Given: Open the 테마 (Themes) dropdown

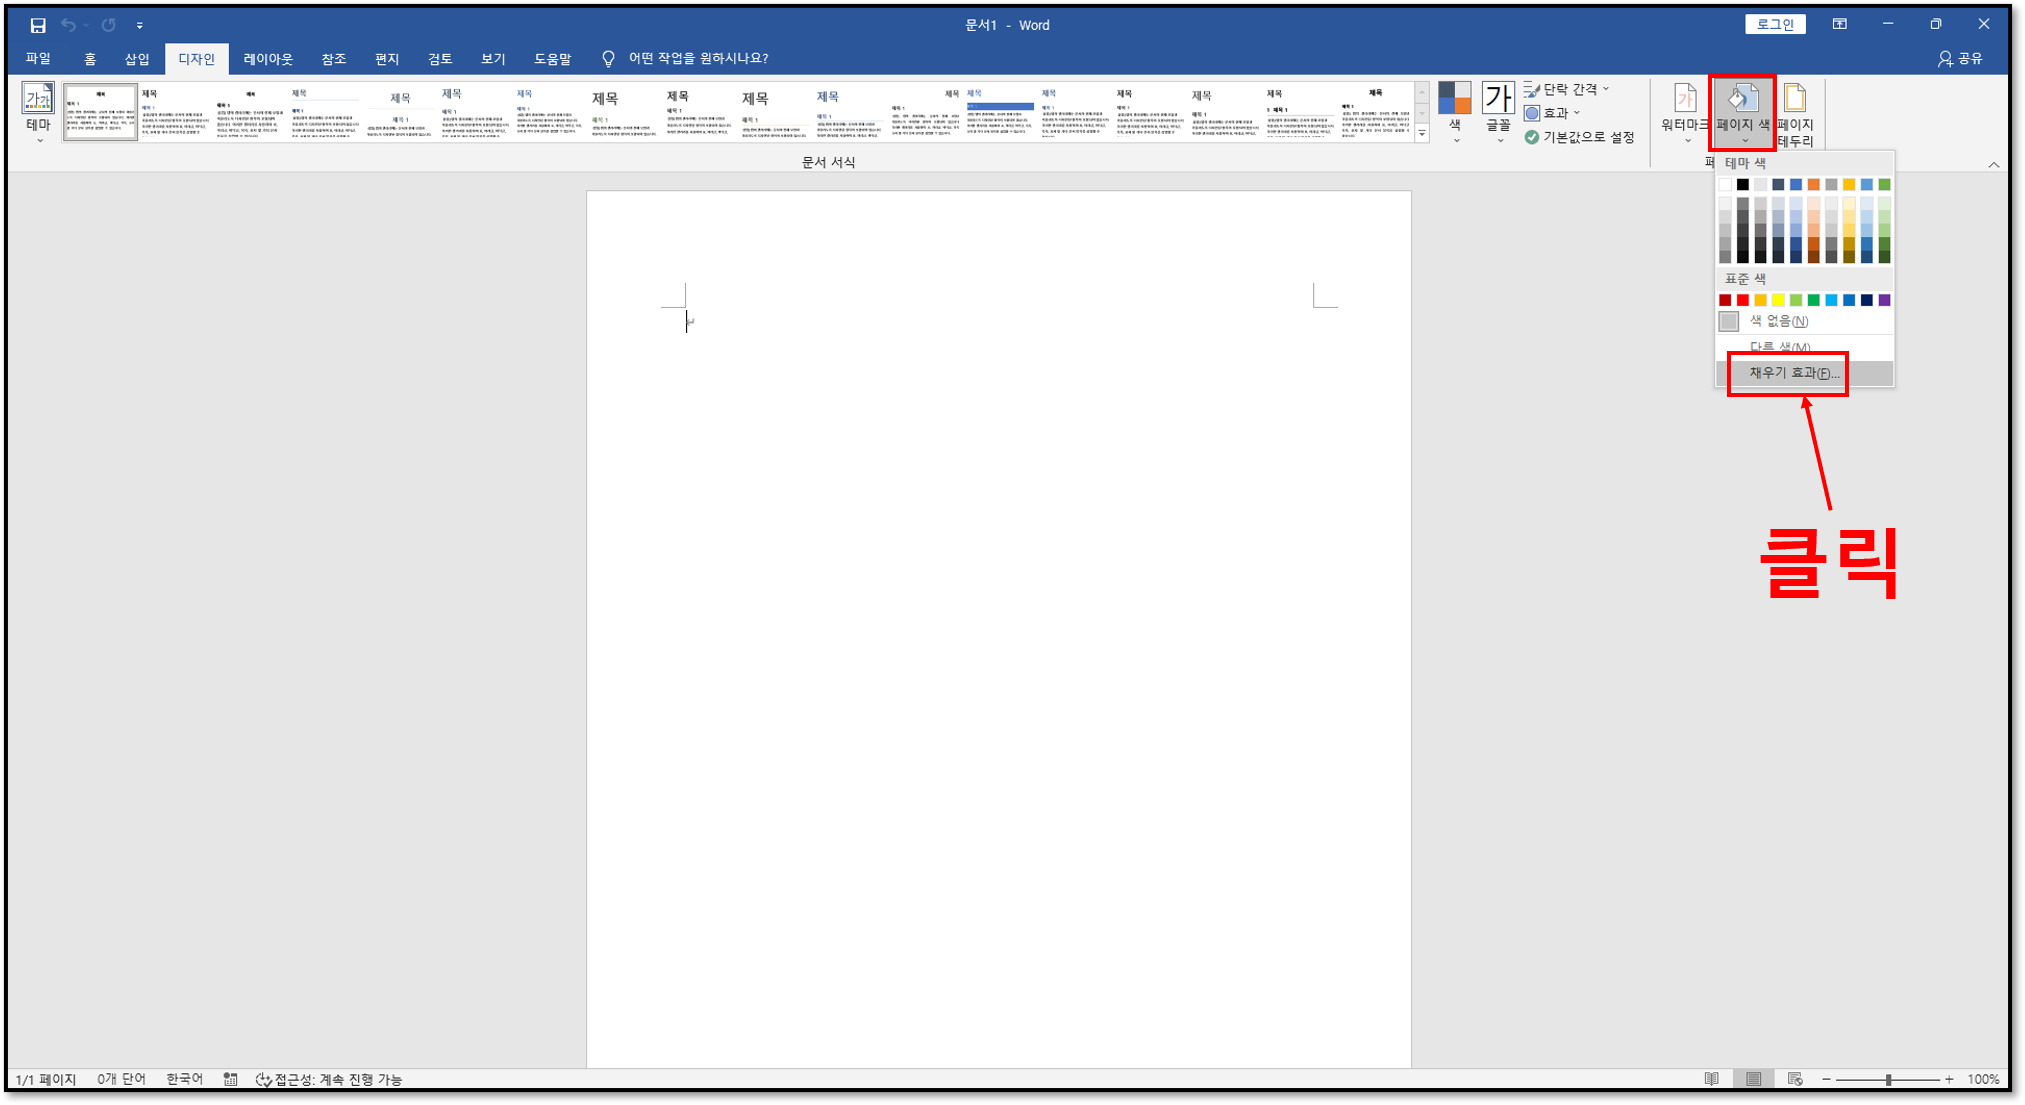Looking at the screenshot, I should 38,112.
